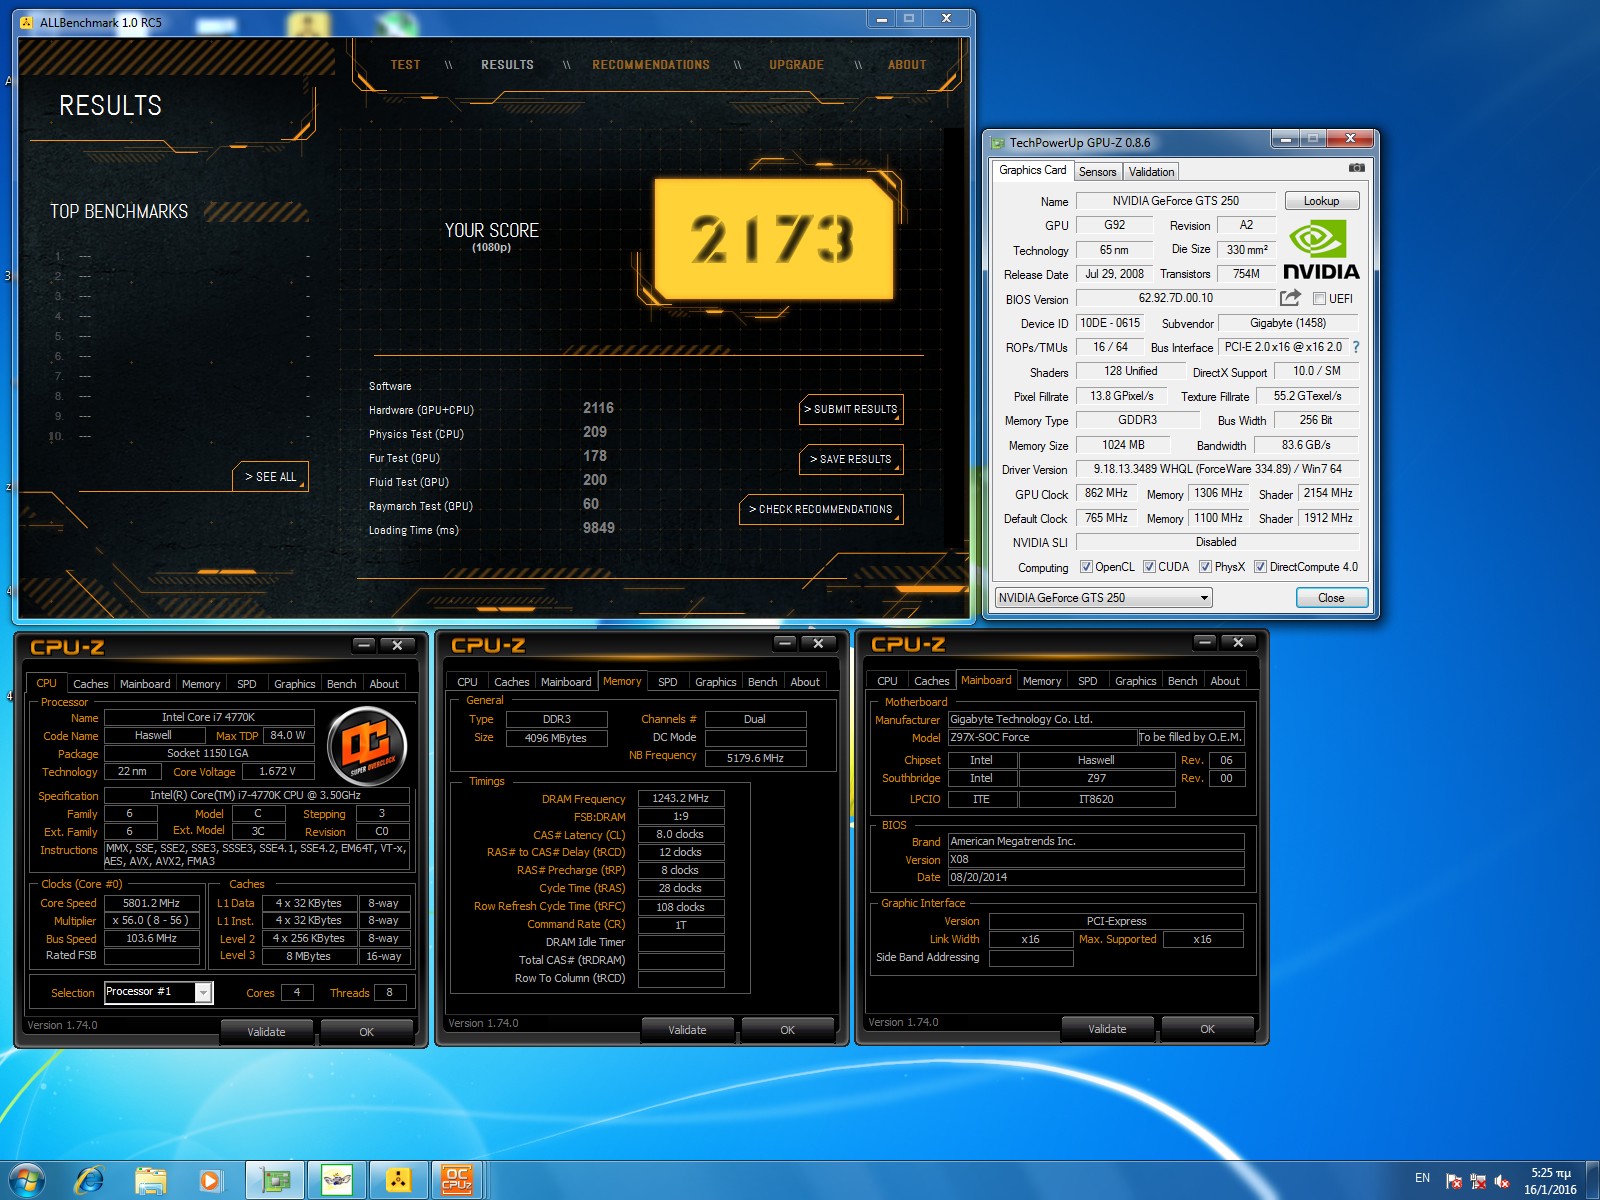Screen dimensions: 1600x1200
Task: Click the network status tray icon
Action: click(1478, 1181)
